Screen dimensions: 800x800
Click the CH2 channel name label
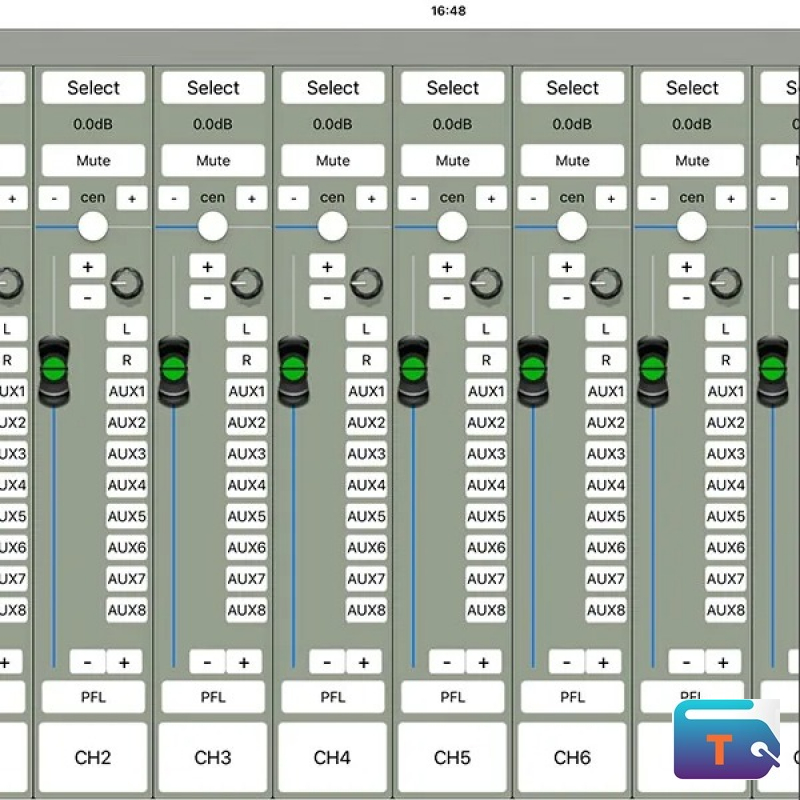93,757
